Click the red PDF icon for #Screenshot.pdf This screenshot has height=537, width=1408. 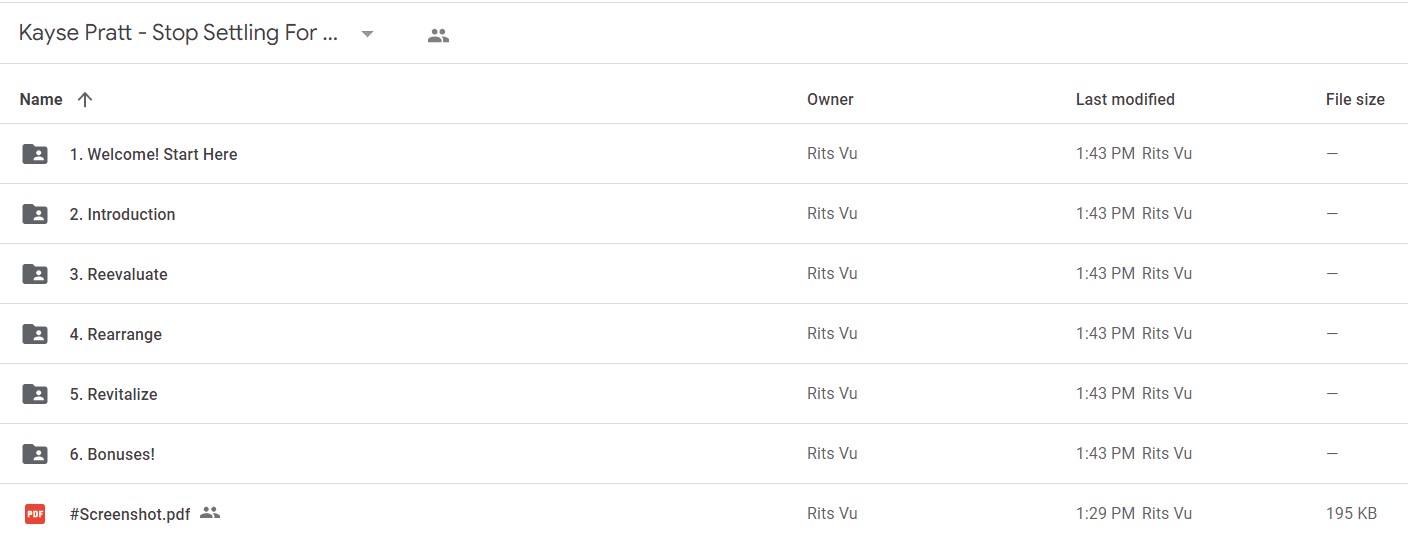pyautogui.click(x=35, y=514)
